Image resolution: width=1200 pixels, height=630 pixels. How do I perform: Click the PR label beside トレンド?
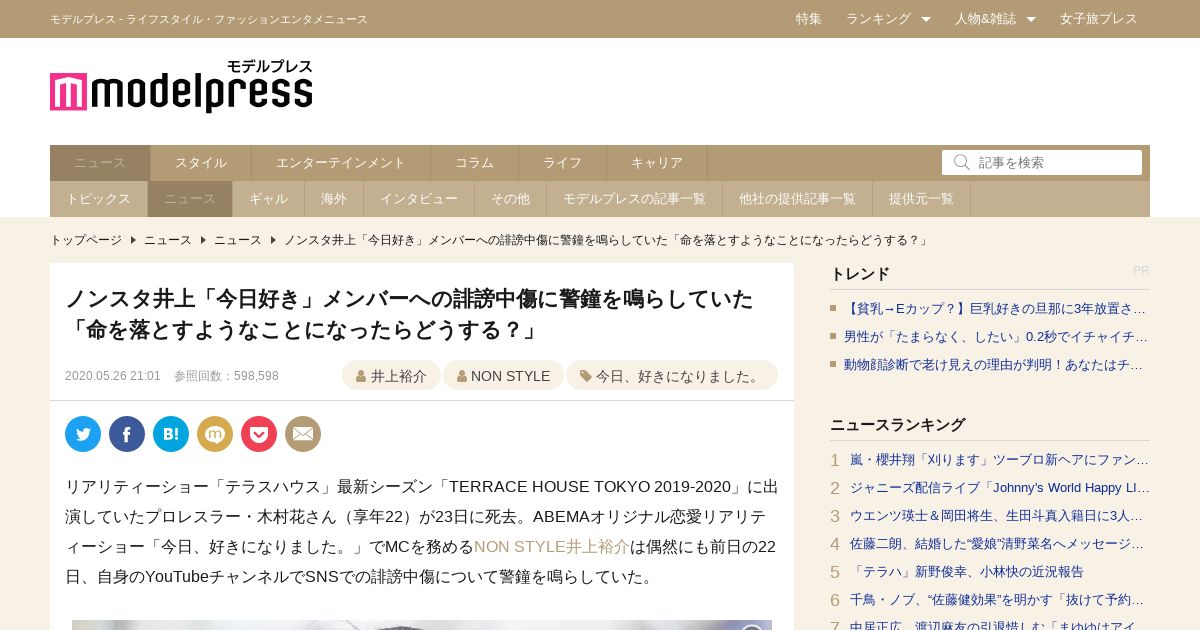(1141, 271)
